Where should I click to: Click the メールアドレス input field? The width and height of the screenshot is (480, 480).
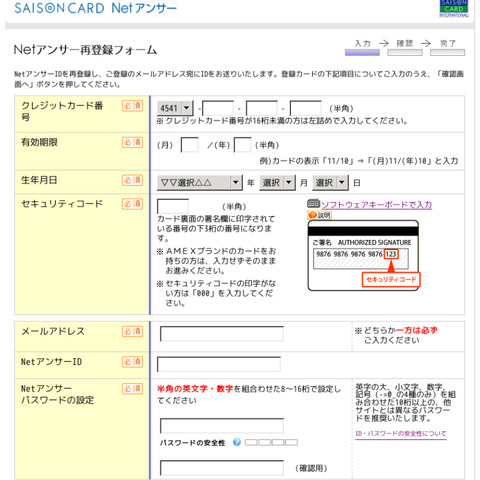(x=222, y=334)
